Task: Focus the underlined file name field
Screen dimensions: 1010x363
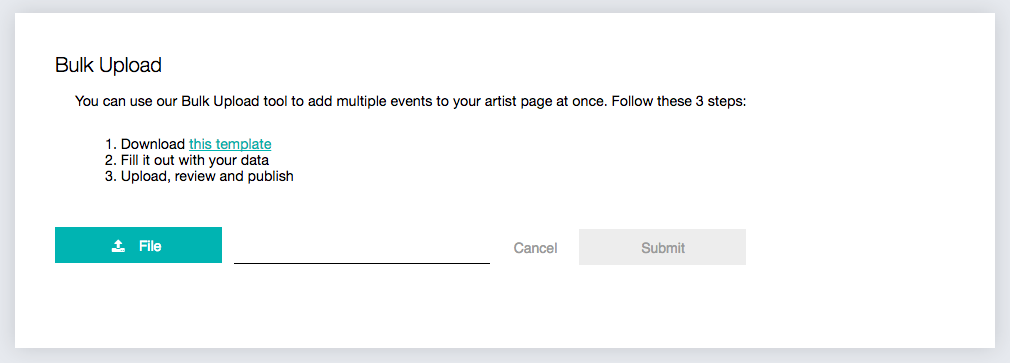Action: [362, 248]
